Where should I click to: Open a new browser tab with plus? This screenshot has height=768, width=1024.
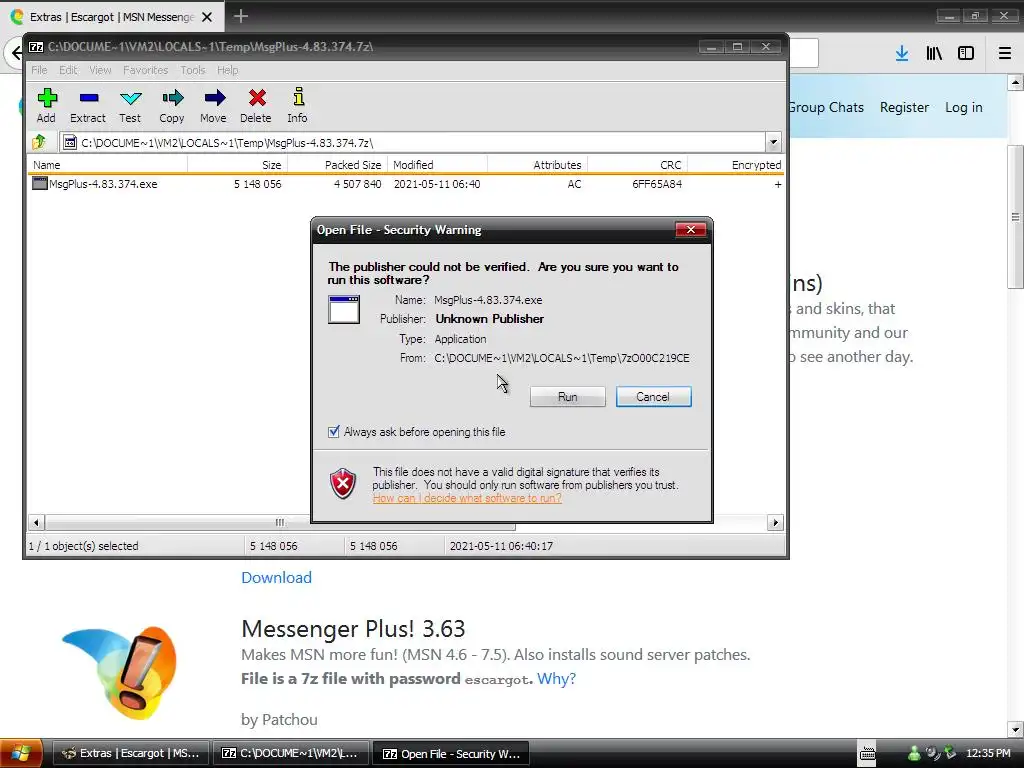[241, 16]
